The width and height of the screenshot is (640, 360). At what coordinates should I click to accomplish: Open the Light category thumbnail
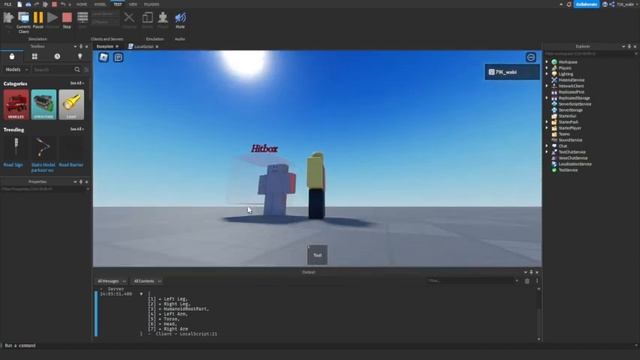pos(71,104)
